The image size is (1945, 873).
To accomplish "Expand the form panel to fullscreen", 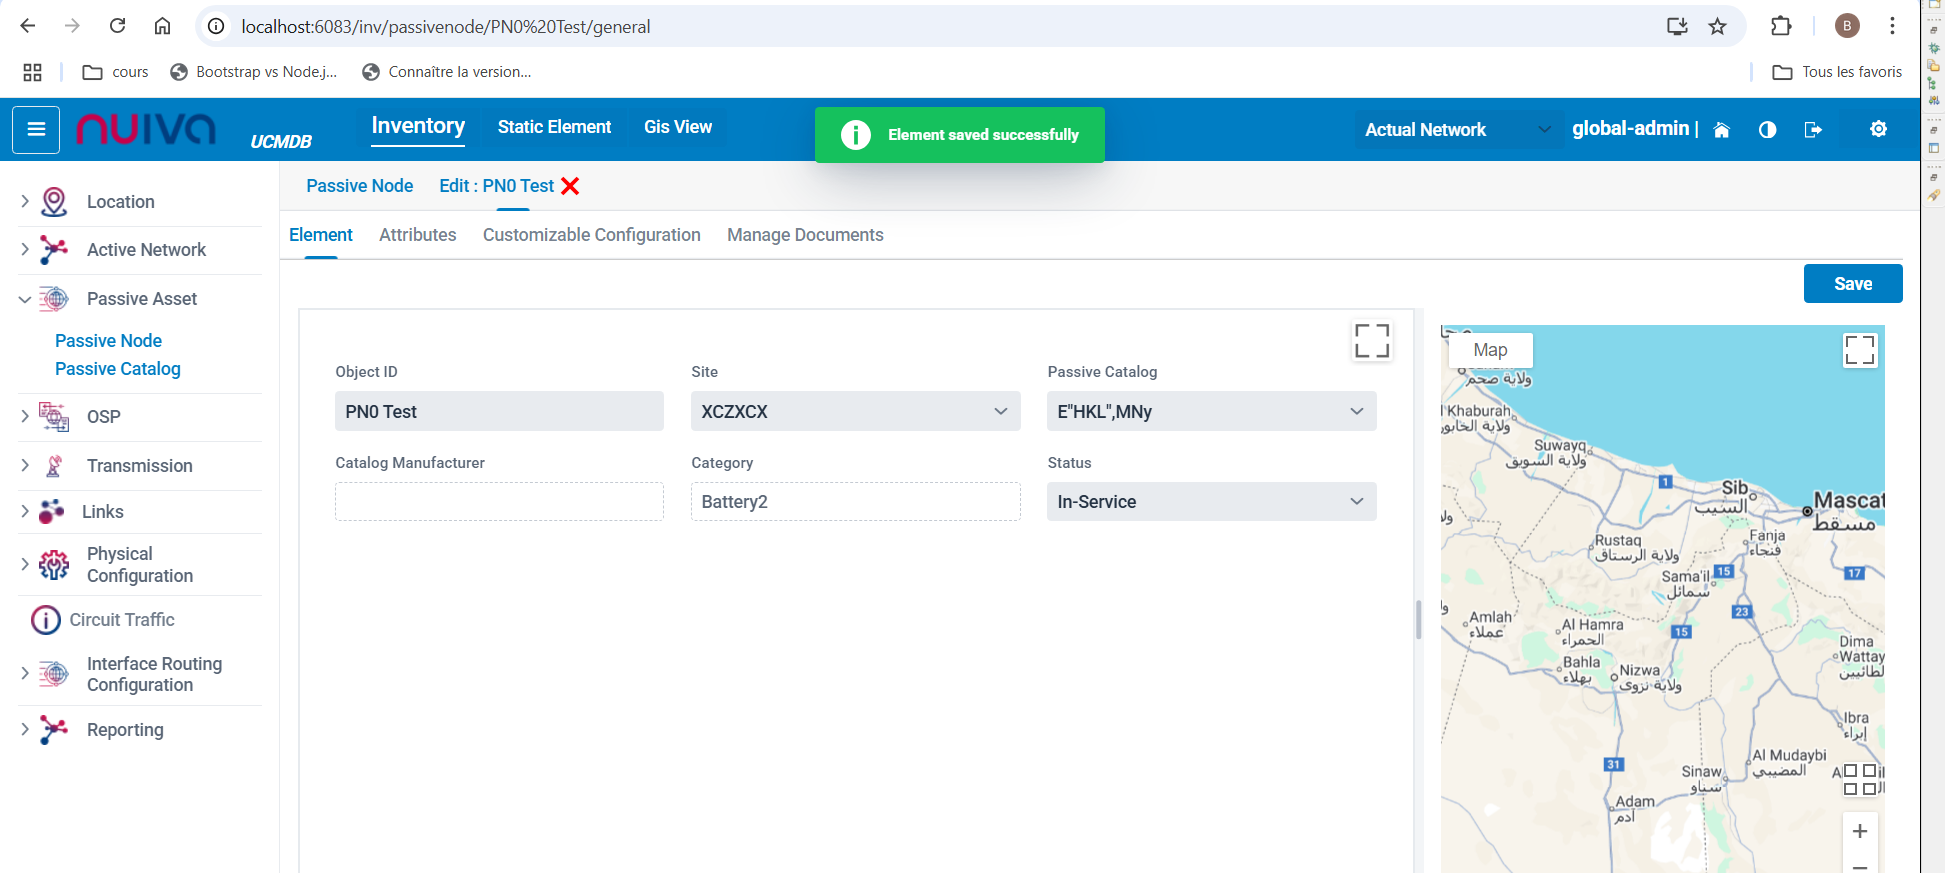I will (x=1371, y=341).
